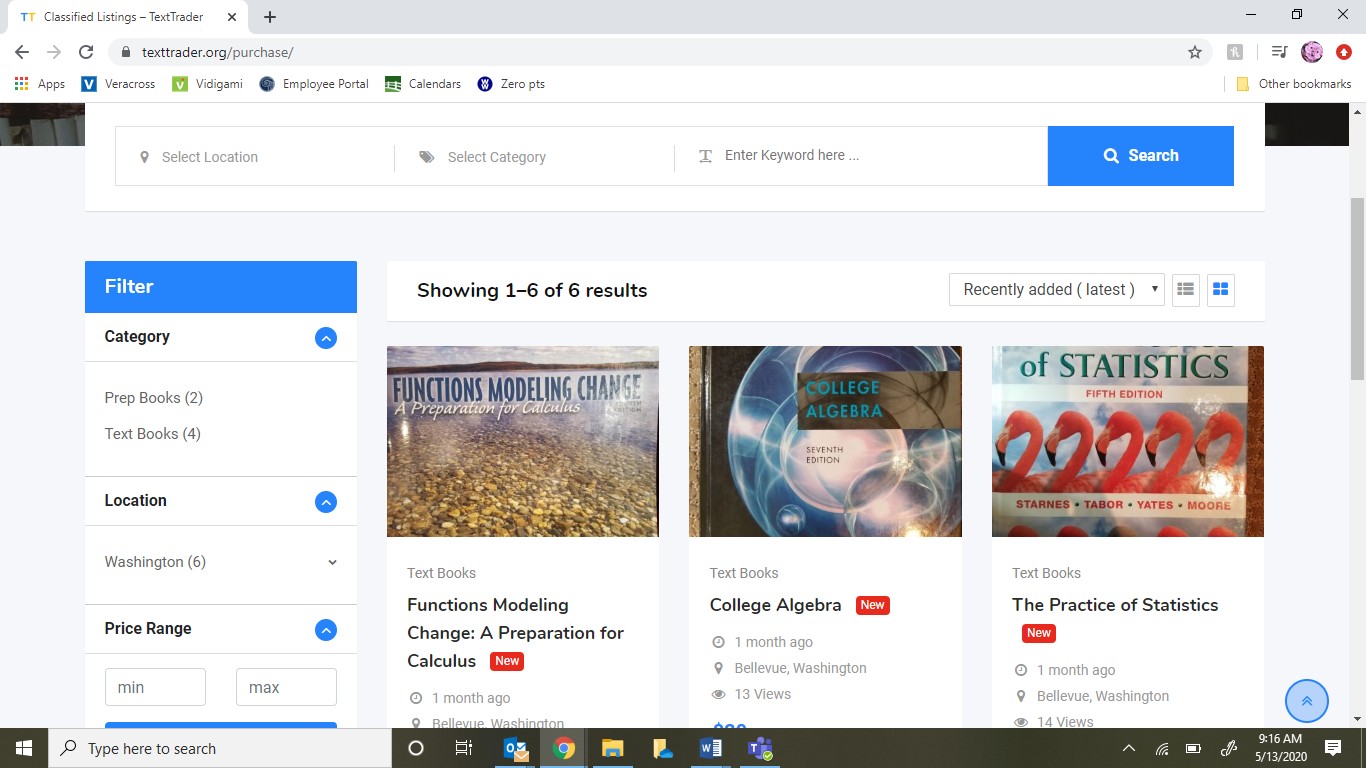Viewport: 1366px width, 768px height.
Task: Click the Apps grid bookmark icon
Action: [x=22, y=84]
